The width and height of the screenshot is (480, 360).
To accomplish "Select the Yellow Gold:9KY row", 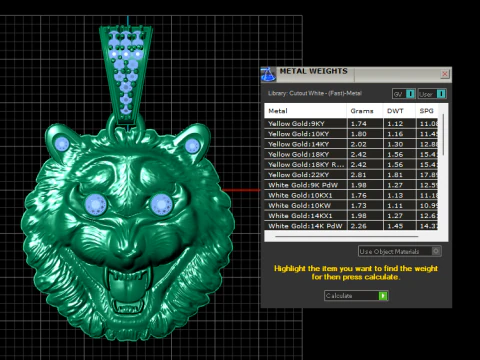I will pyautogui.click(x=351, y=124).
